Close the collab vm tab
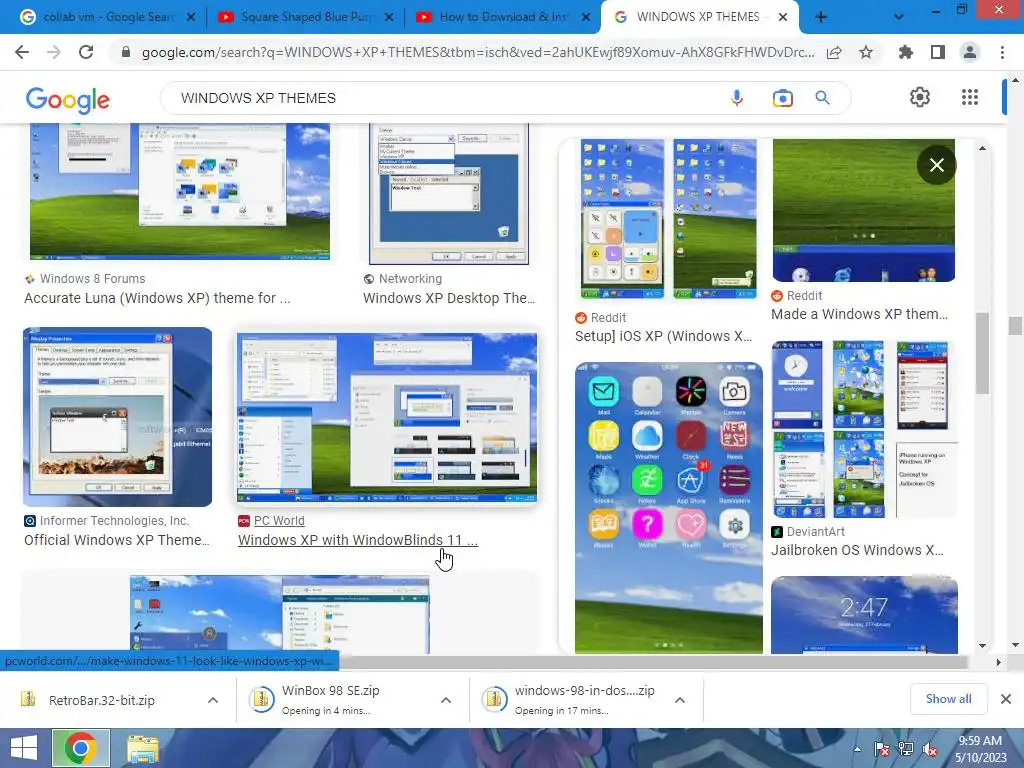Viewport: 1024px width, 768px height. pos(191,18)
